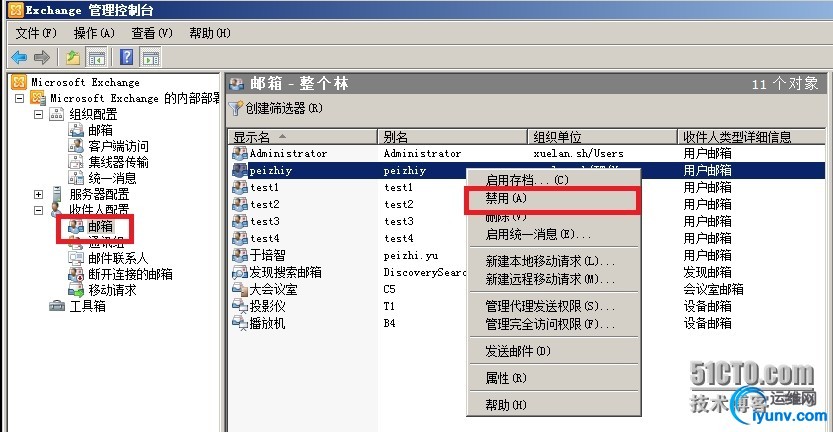Click the 断开连接的邮箱 tree icon
Image resolution: width=833 pixels, height=432 pixels.
click(76, 274)
